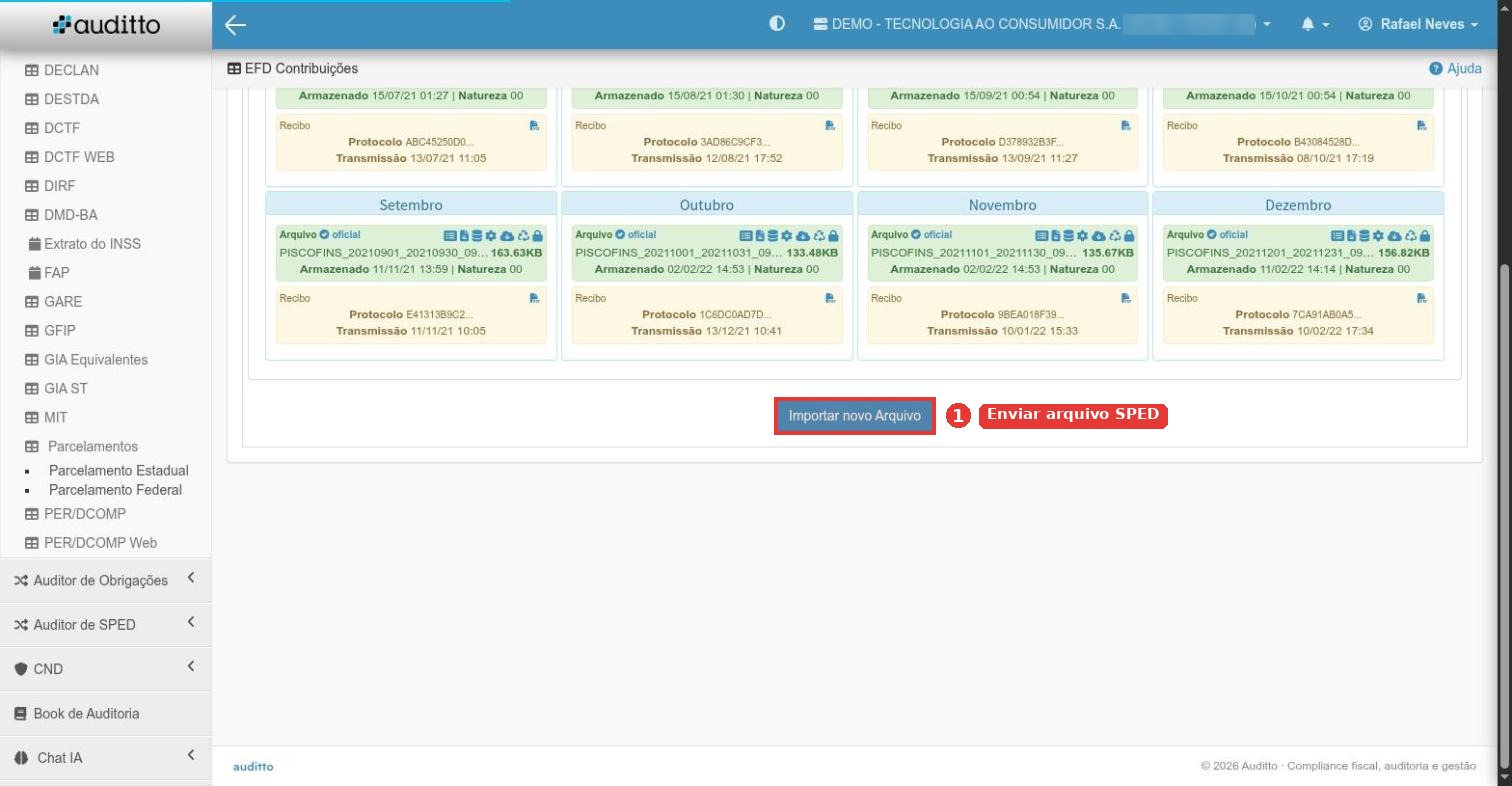Open the Ajuda help link
1512x786 pixels.
[1456, 68]
